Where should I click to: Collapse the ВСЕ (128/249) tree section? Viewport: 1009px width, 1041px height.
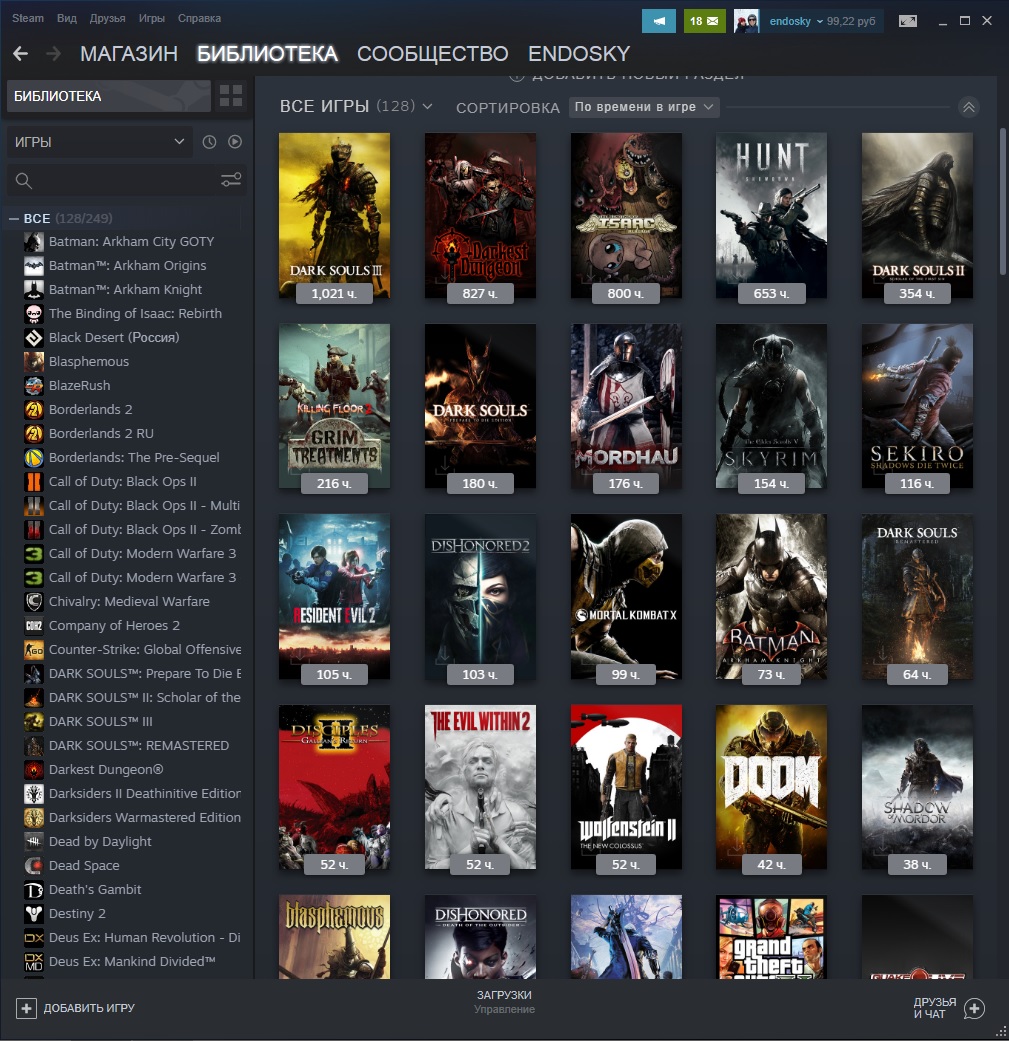[x=14, y=218]
